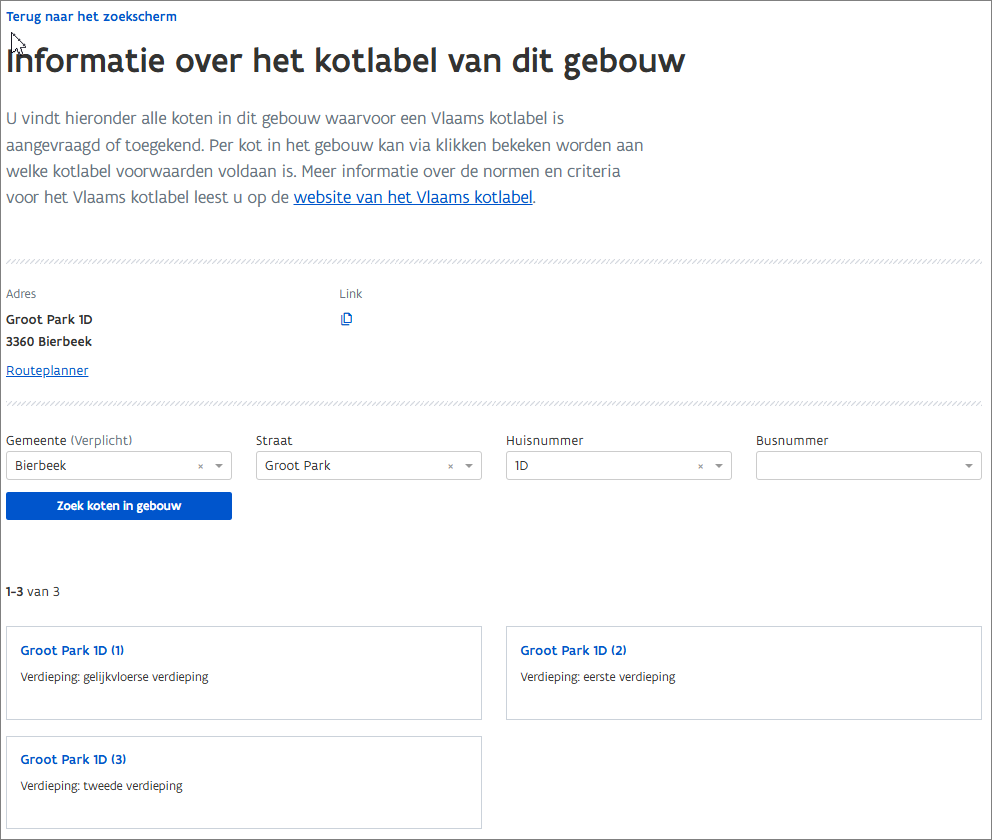
Task: Open Groot Park 1D (2) kot
Action: coord(573,651)
